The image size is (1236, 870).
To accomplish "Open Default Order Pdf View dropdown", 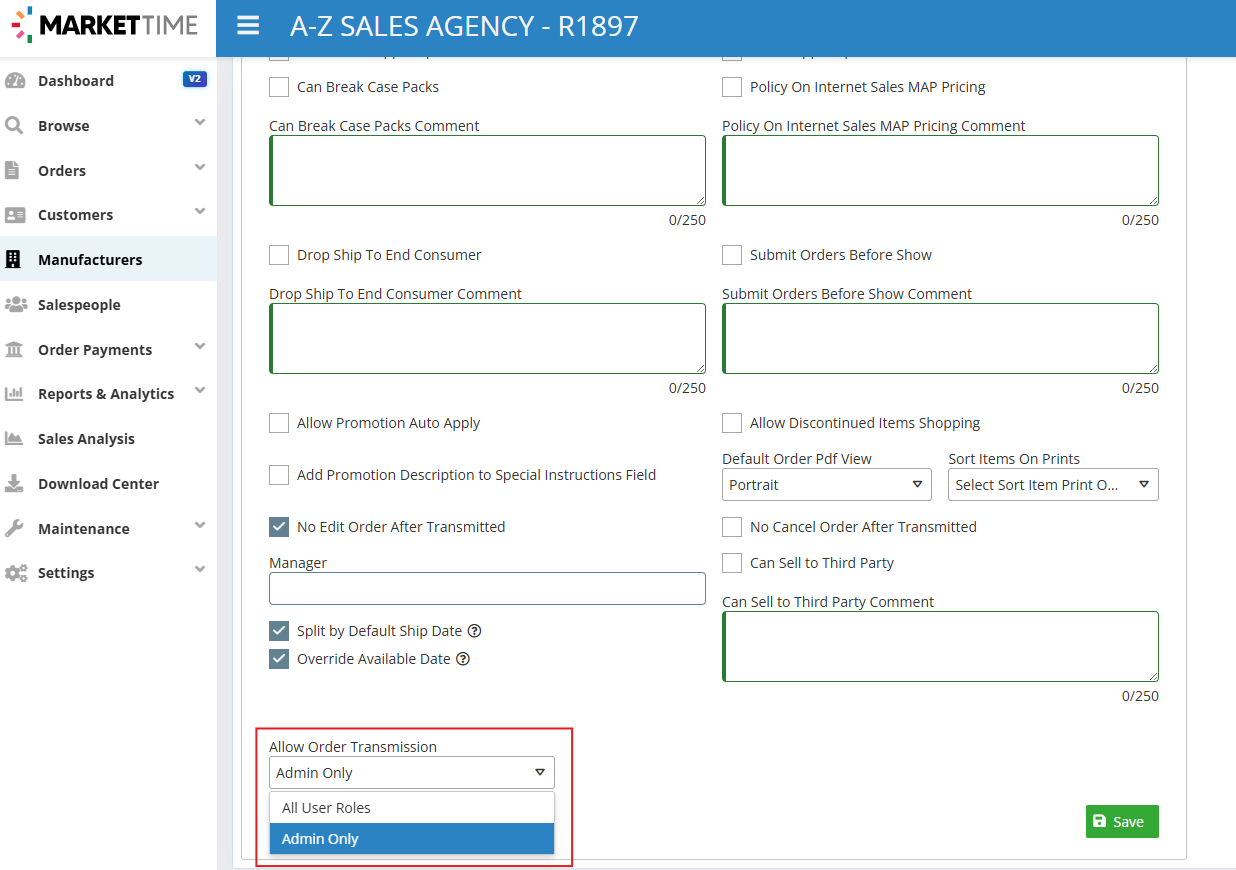I will click(827, 485).
